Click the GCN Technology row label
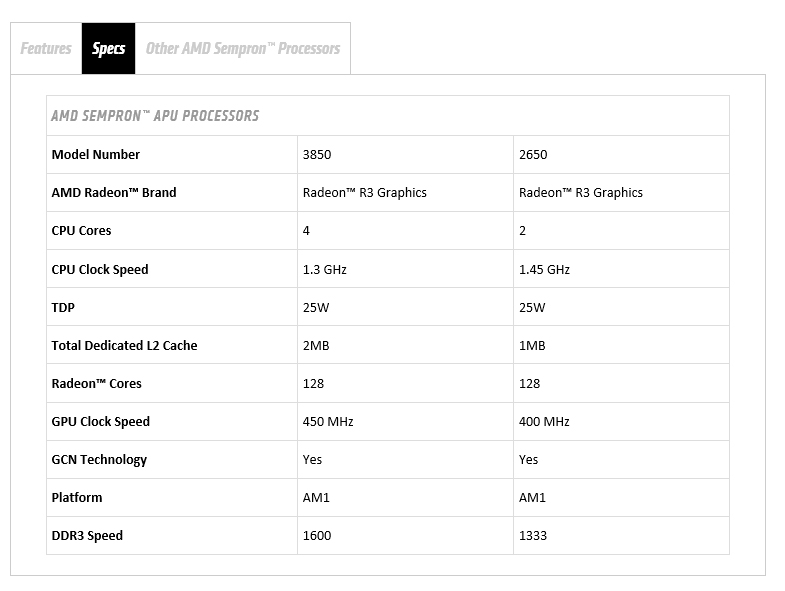The height and width of the screenshot is (591, 785). coord(99,460)
